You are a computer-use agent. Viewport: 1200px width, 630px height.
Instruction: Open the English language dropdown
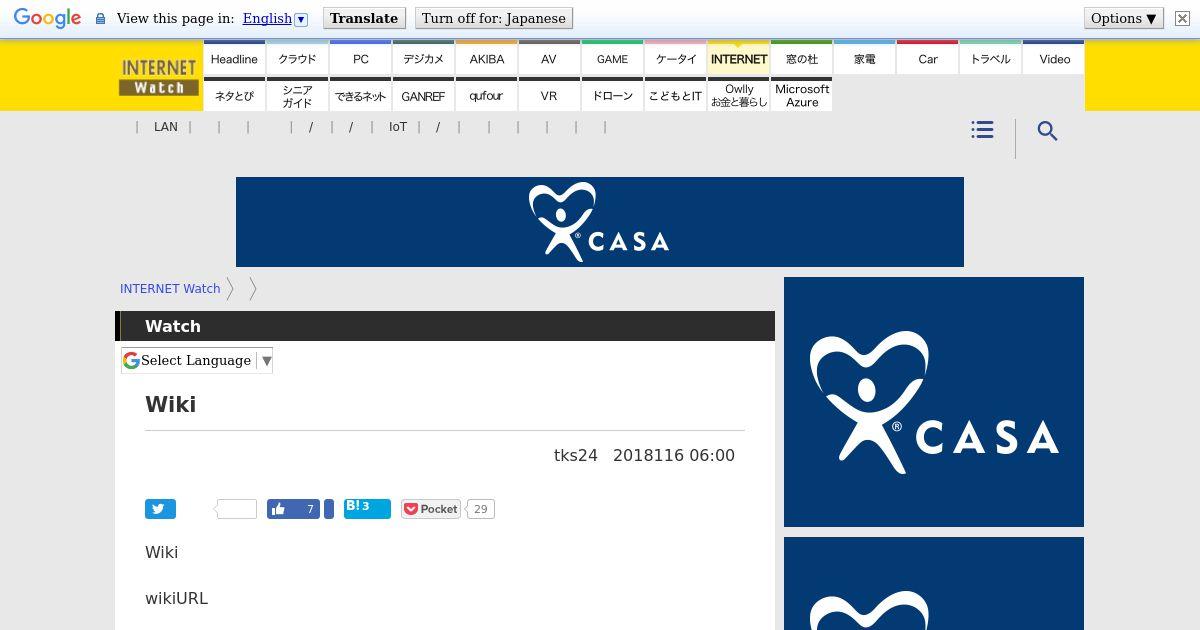point(274,18)
